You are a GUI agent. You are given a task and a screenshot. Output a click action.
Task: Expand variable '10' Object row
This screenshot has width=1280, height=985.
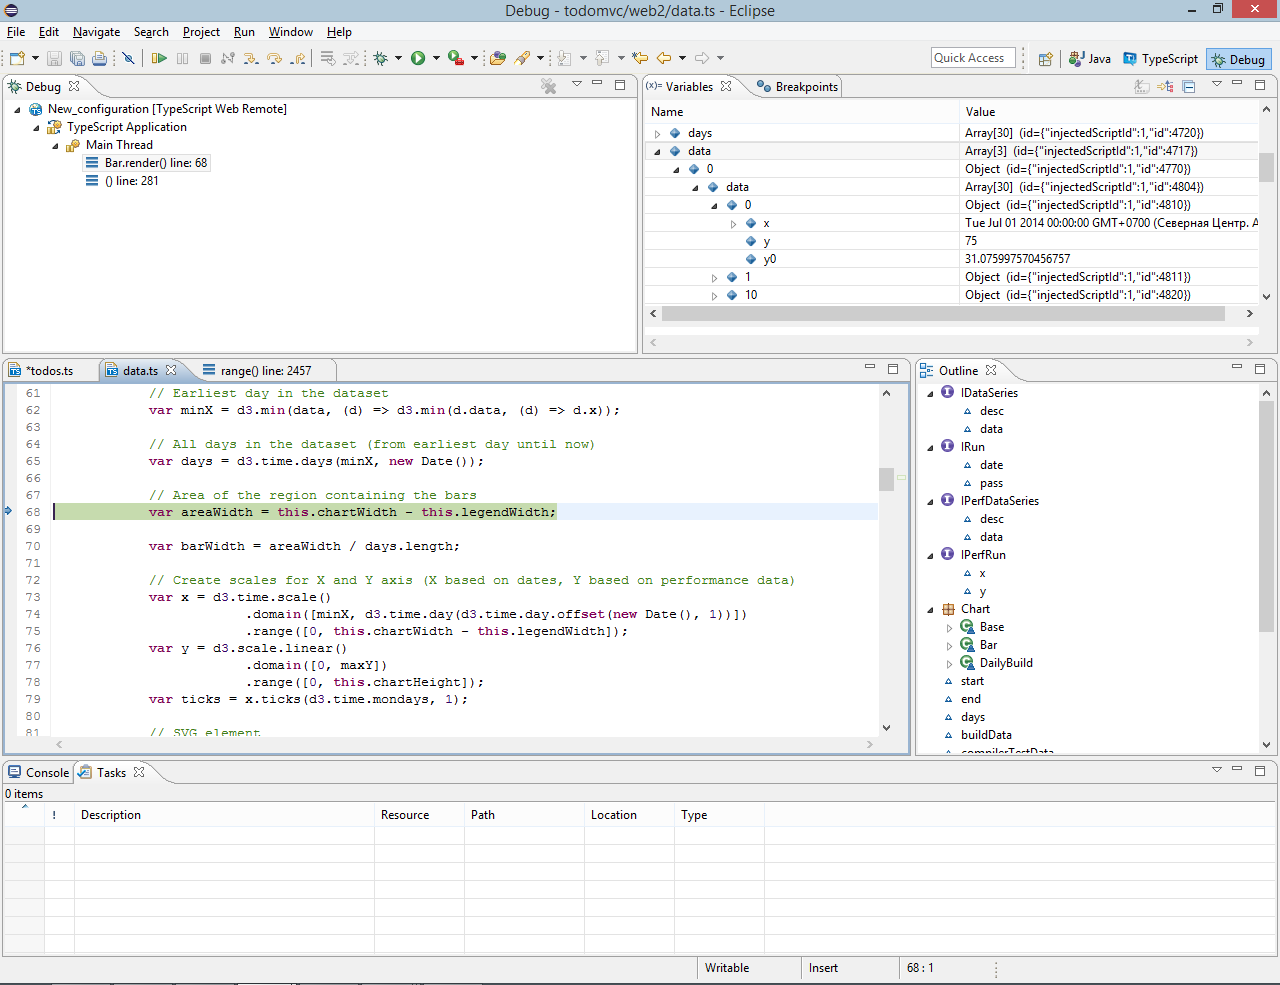714,295
